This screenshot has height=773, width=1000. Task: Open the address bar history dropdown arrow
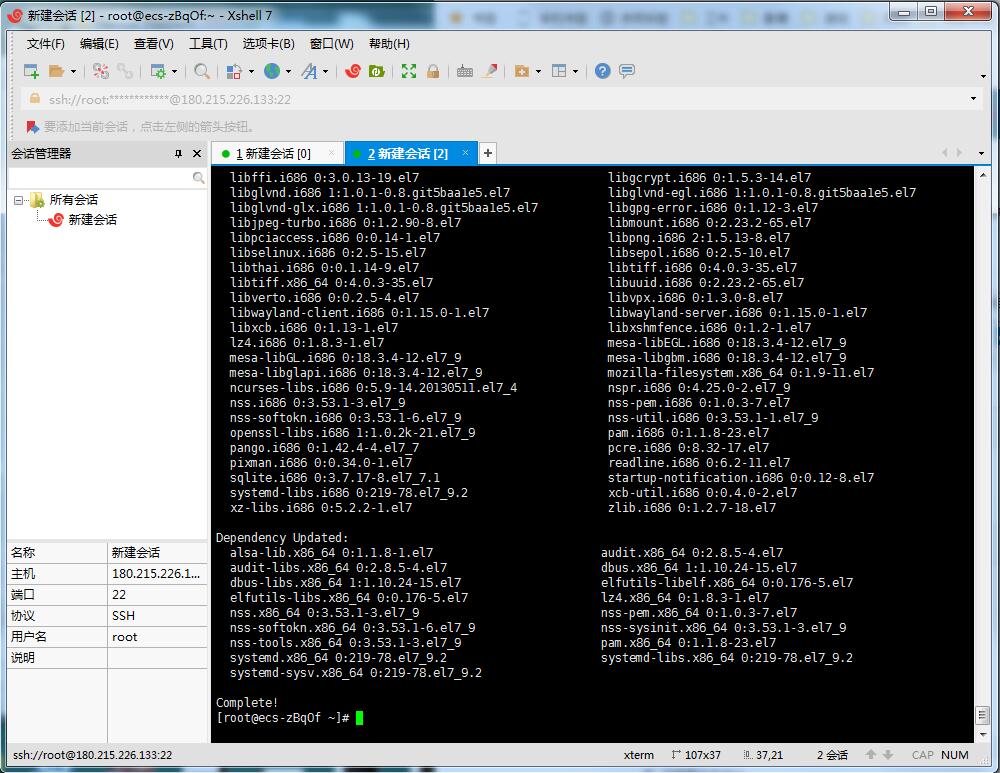pyautogui.click(x=973, y=99)
